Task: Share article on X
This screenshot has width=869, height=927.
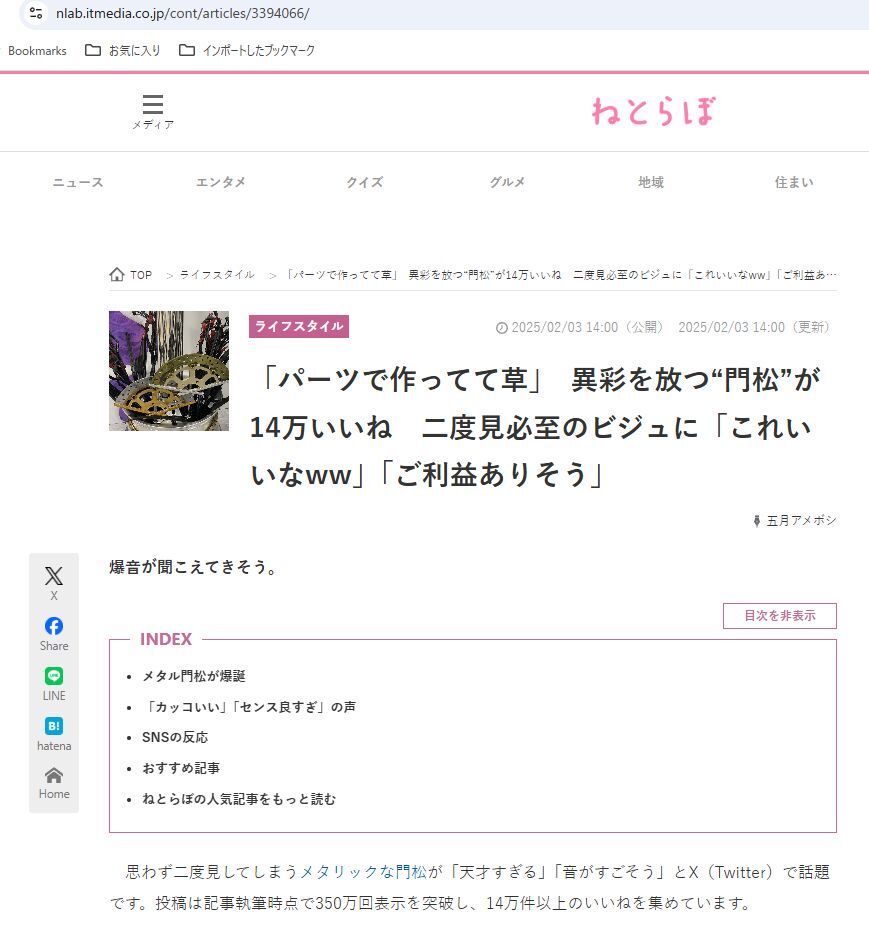Action: point(54,582)
